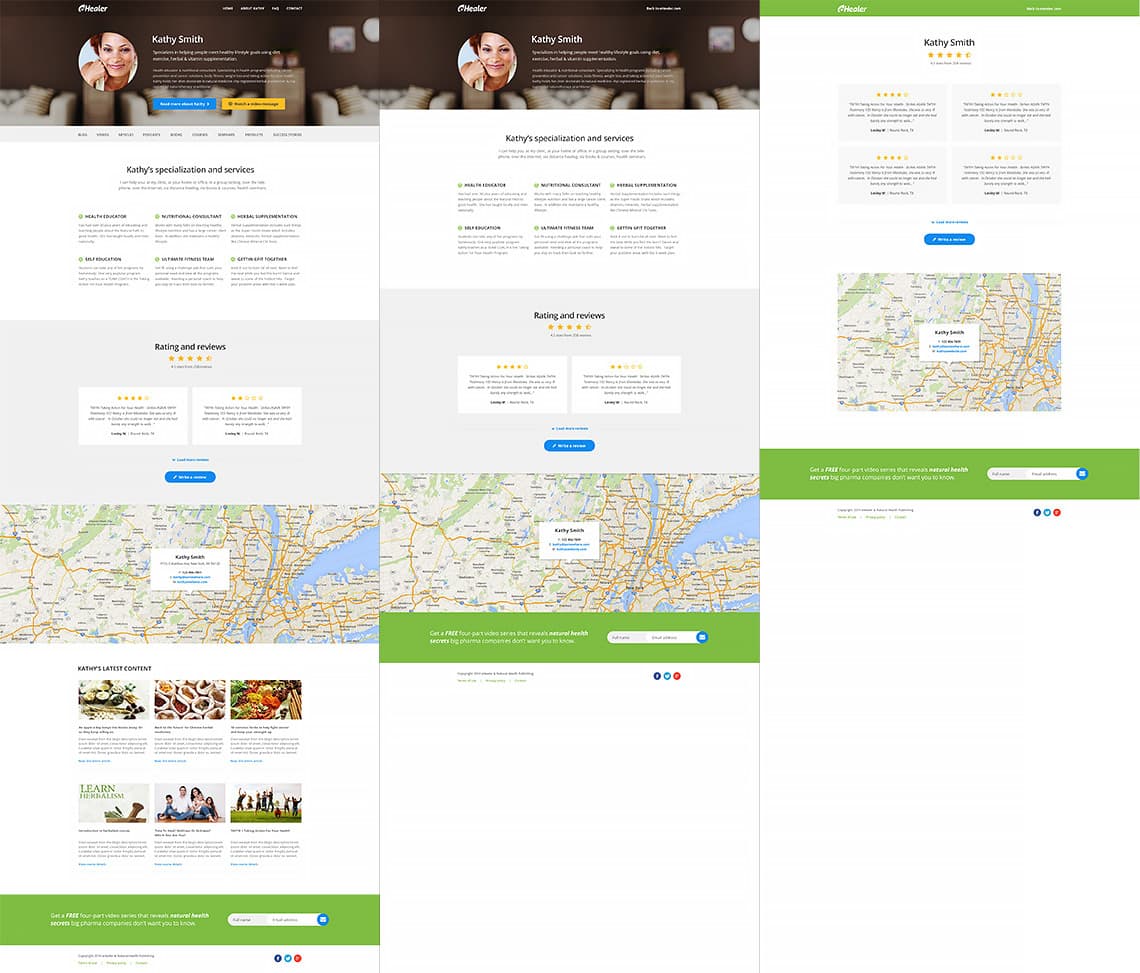Click the Write a review button
The image size is (1140, 973).
tap(190, 477)
